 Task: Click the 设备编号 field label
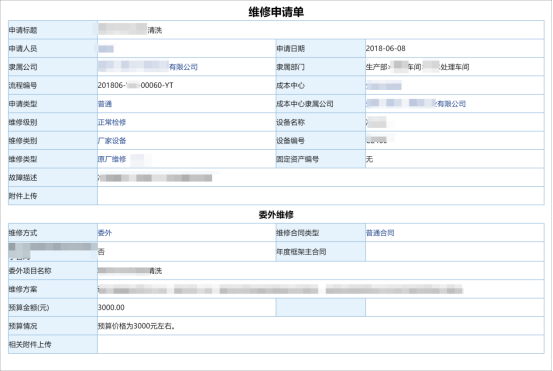(290, 141)
